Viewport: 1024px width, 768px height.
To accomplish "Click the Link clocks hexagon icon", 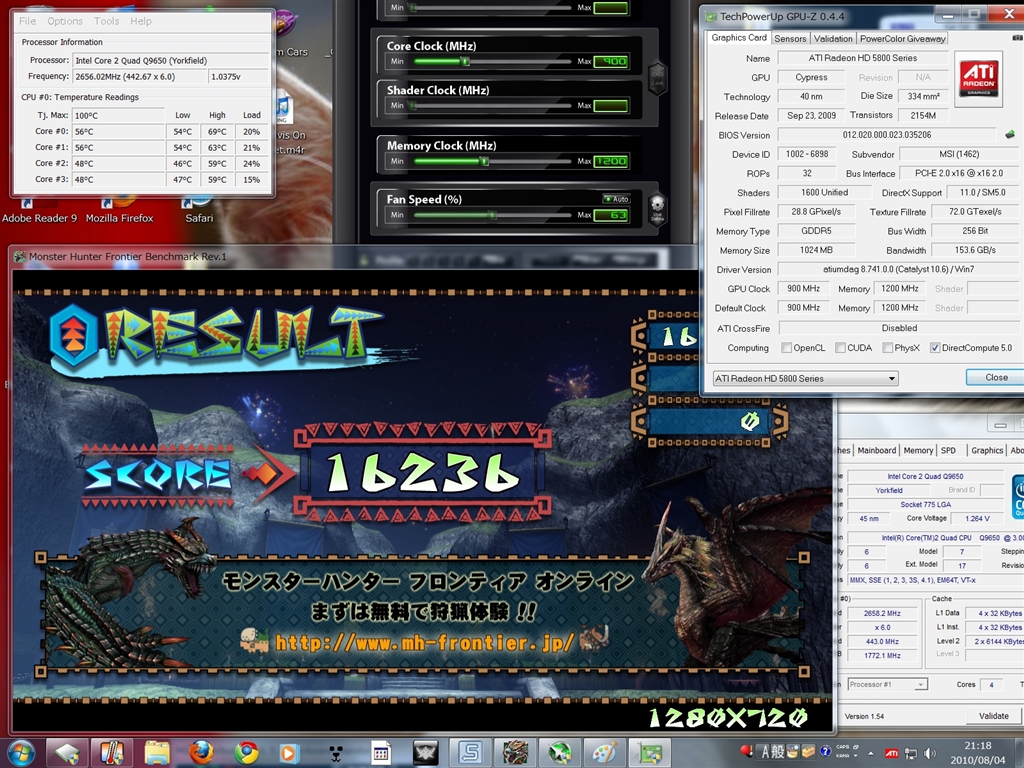I will tap(656, 78).
